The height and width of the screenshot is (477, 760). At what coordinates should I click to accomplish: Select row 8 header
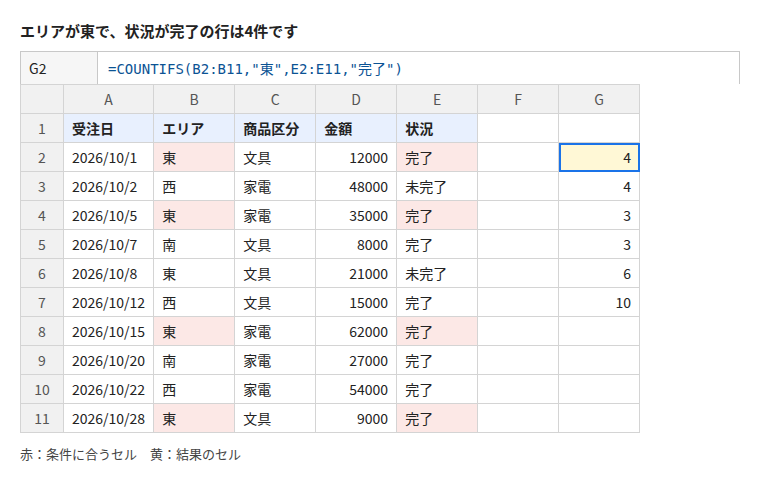pos(42,332)
